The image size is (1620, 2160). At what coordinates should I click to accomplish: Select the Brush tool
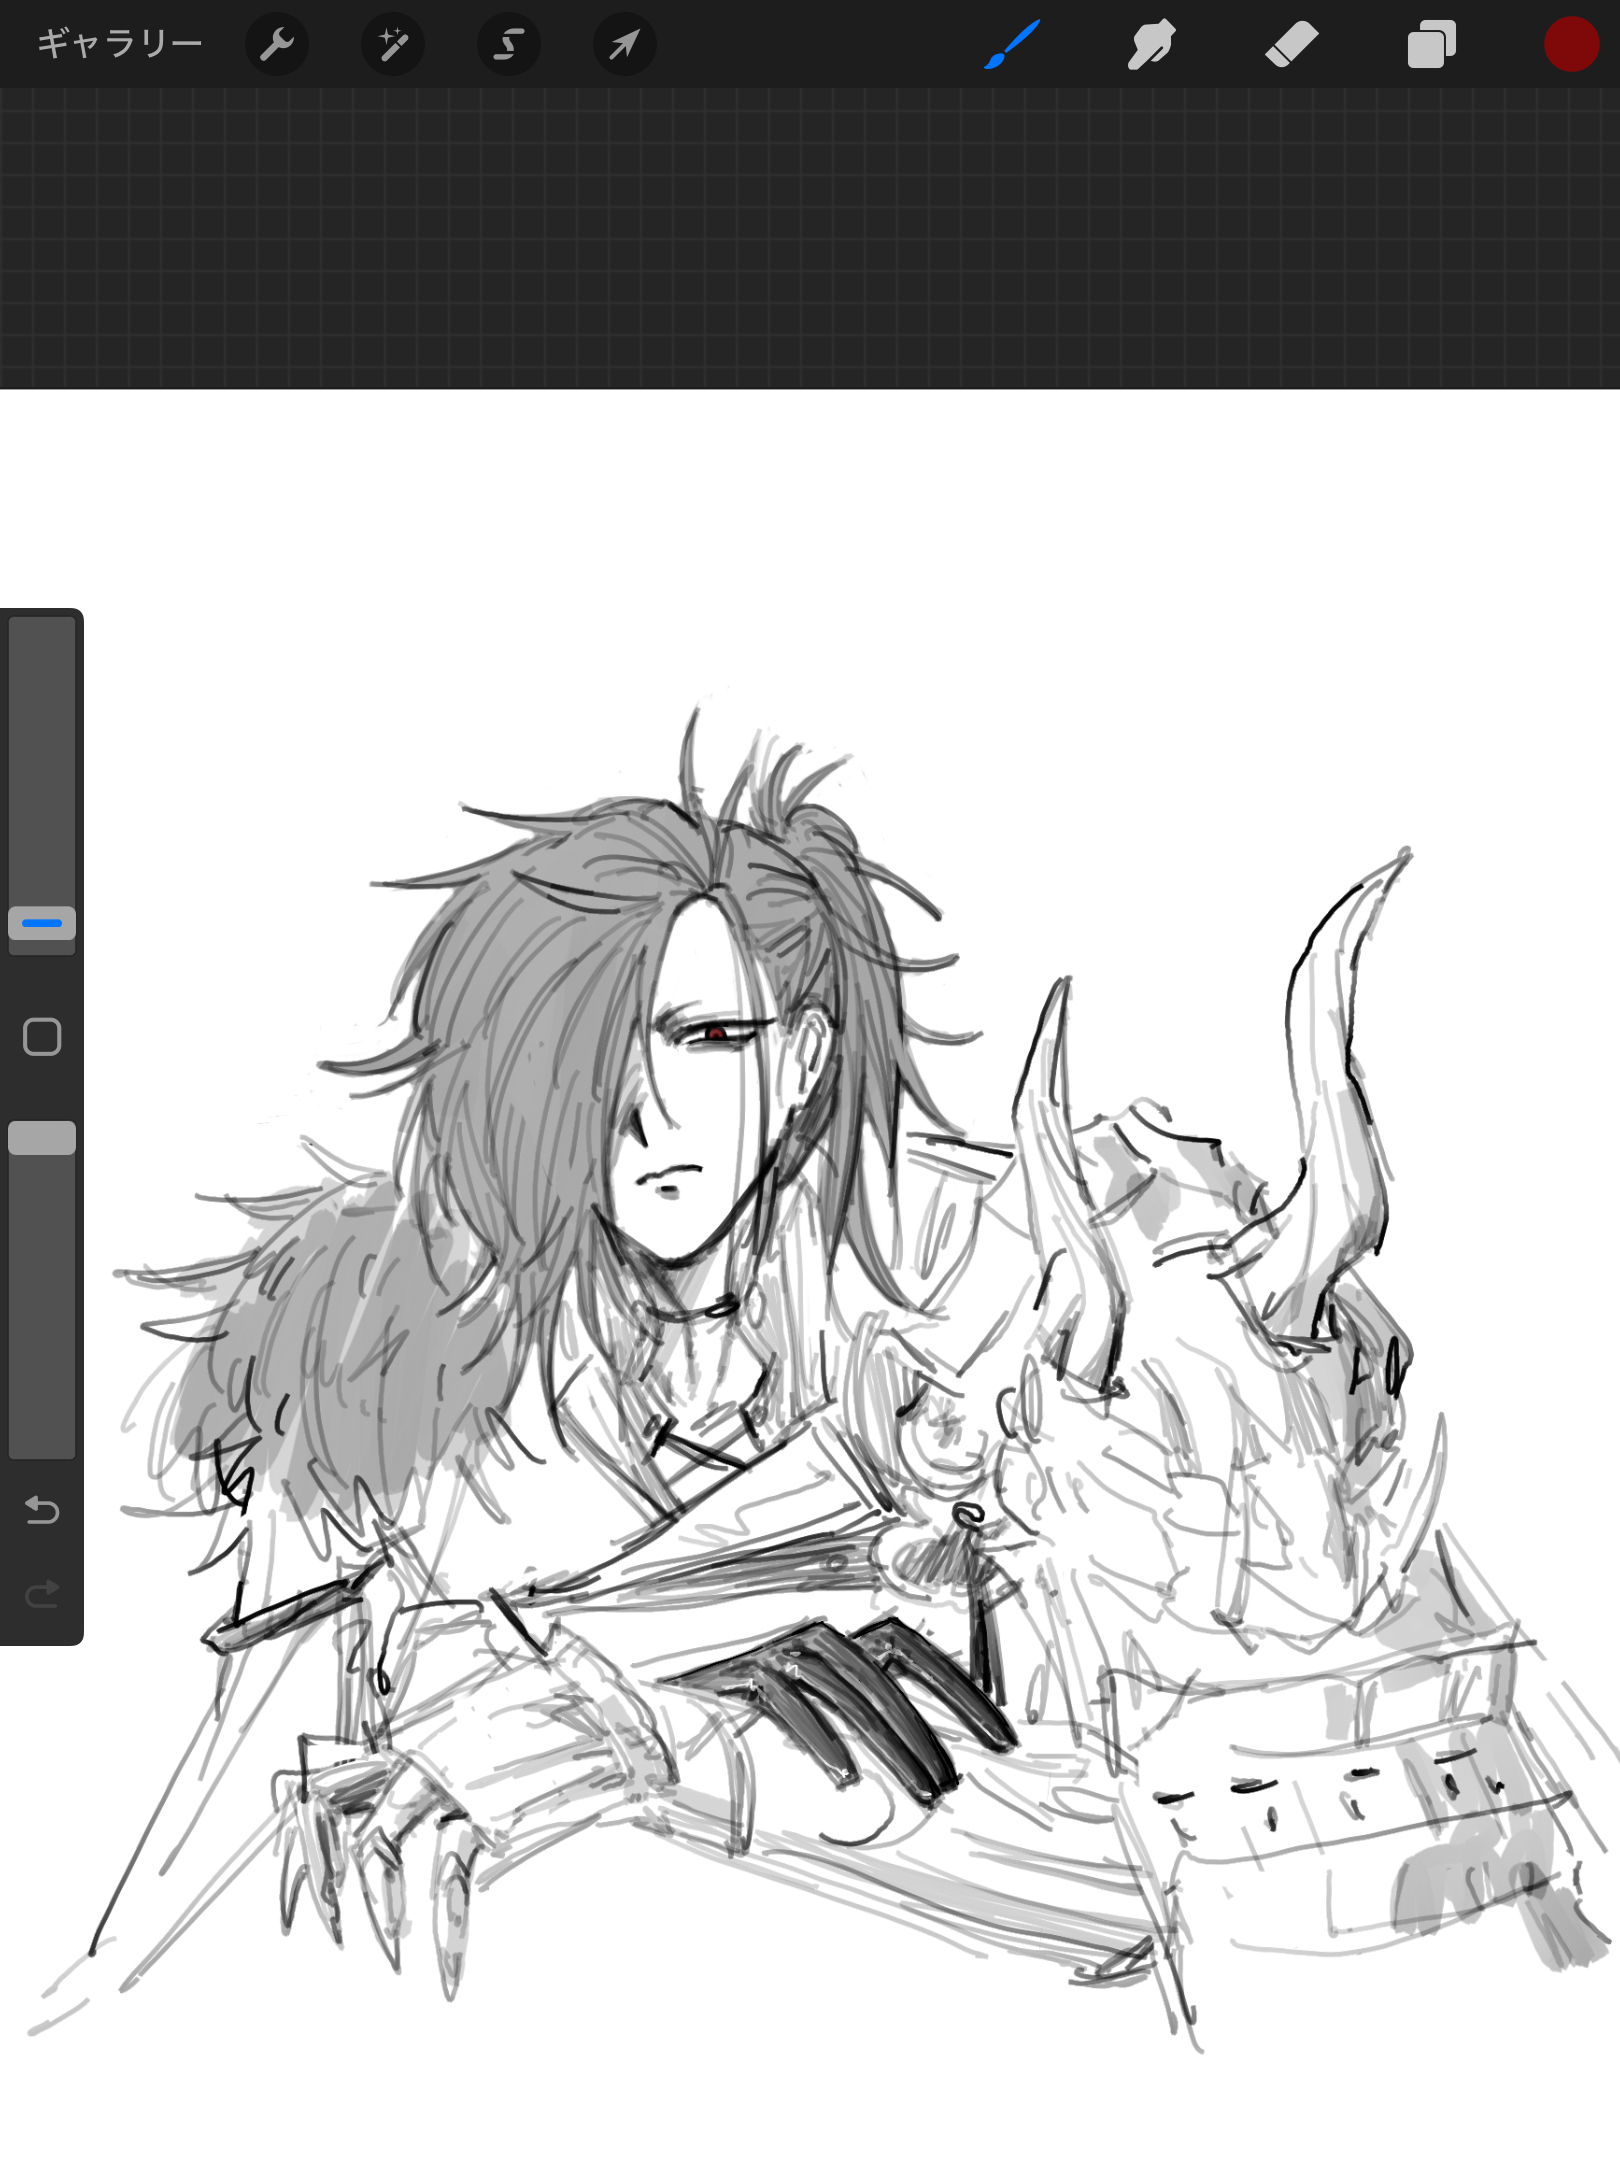click(1012, 44)
